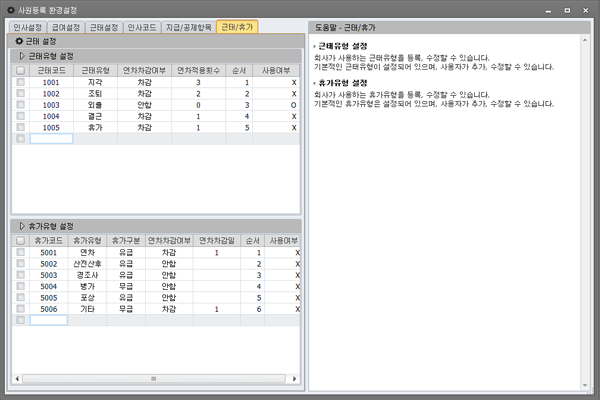600x400 pixels.
Task: Select the 근태설정 tab
Action: tap(104, 27)
